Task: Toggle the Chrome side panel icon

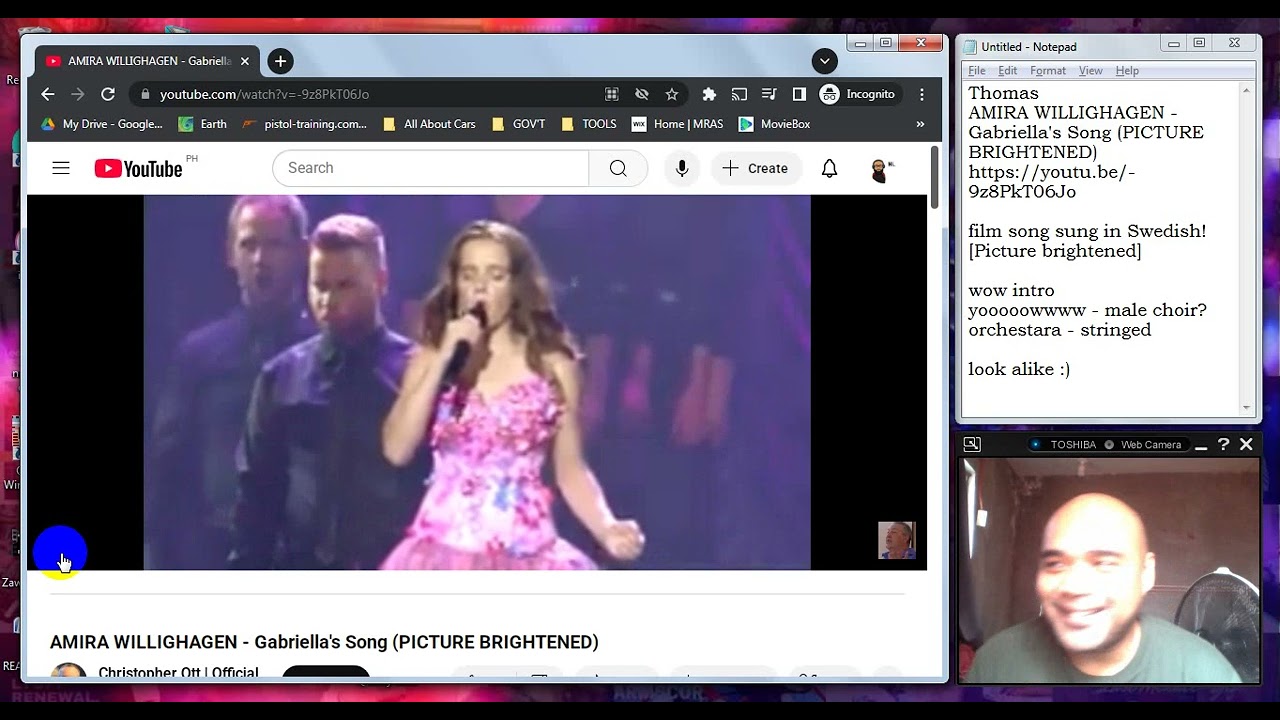Action: [799, 94]
